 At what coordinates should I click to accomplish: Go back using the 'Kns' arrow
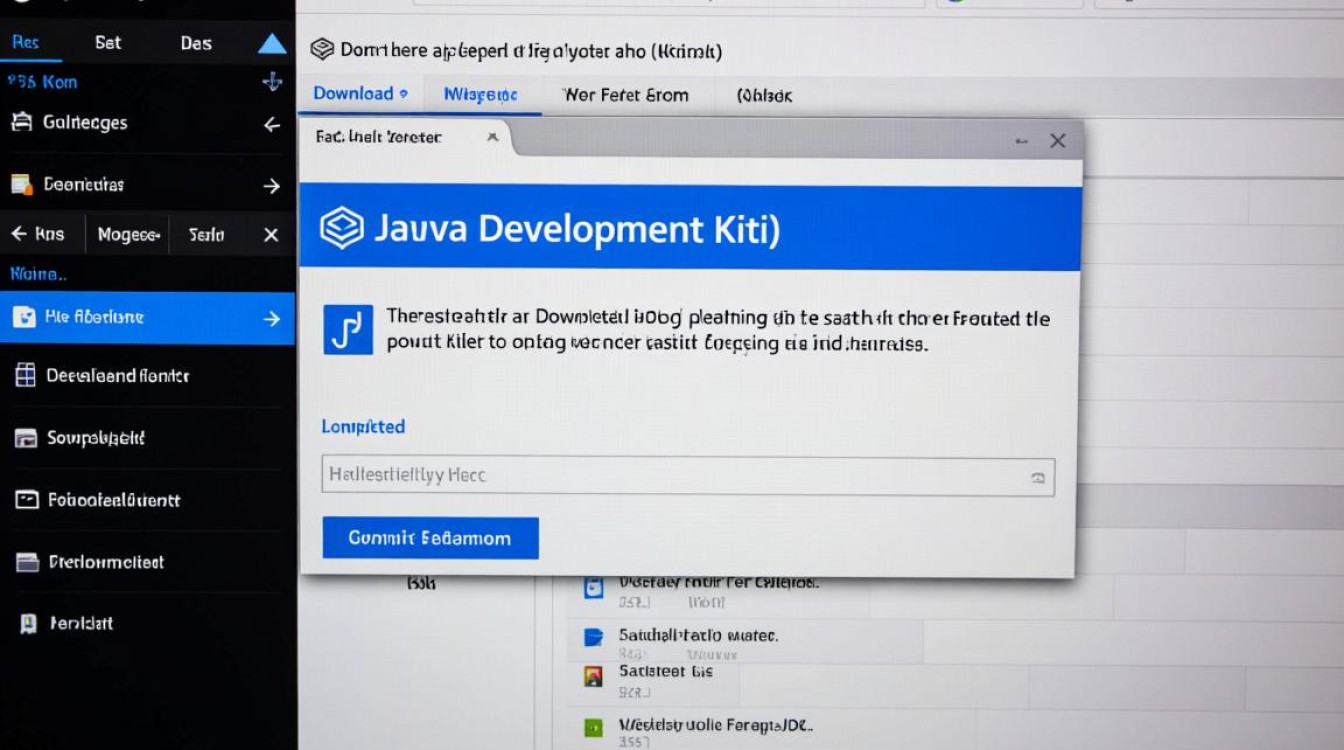coord(19,234)
